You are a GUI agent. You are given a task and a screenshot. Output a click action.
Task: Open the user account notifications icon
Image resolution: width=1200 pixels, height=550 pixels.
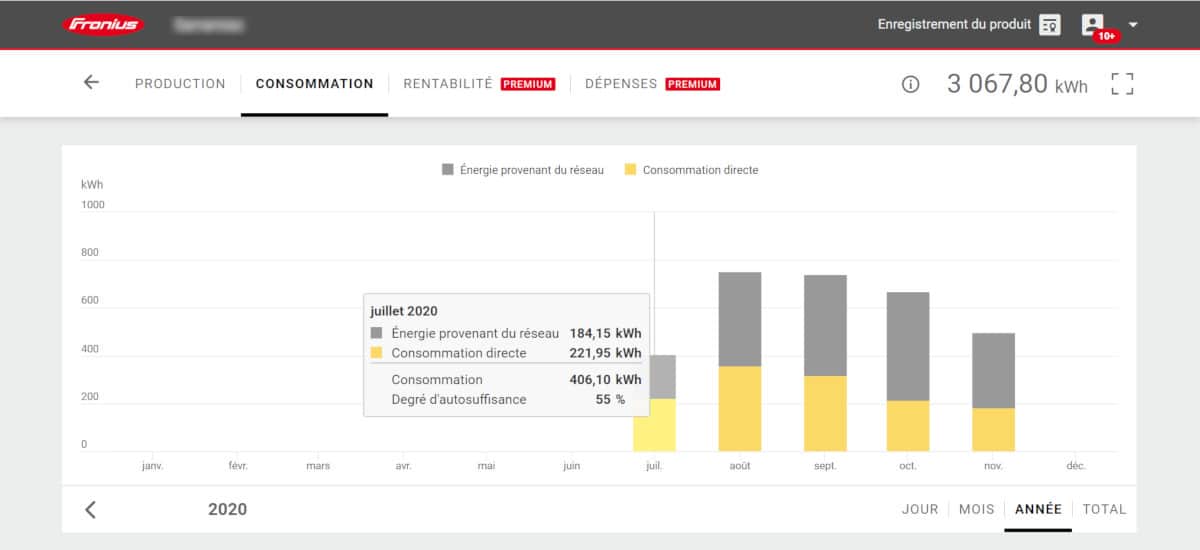tap(1093, 25)
